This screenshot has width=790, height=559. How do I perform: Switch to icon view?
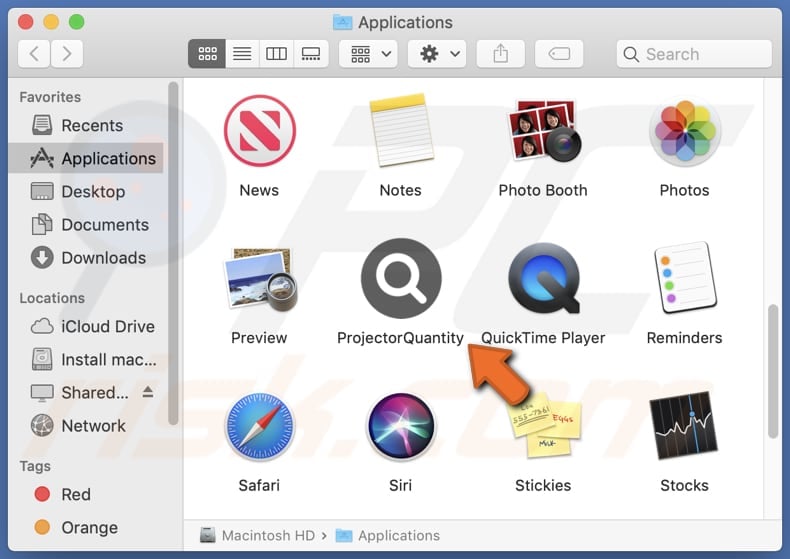click(x=207, y=53)
